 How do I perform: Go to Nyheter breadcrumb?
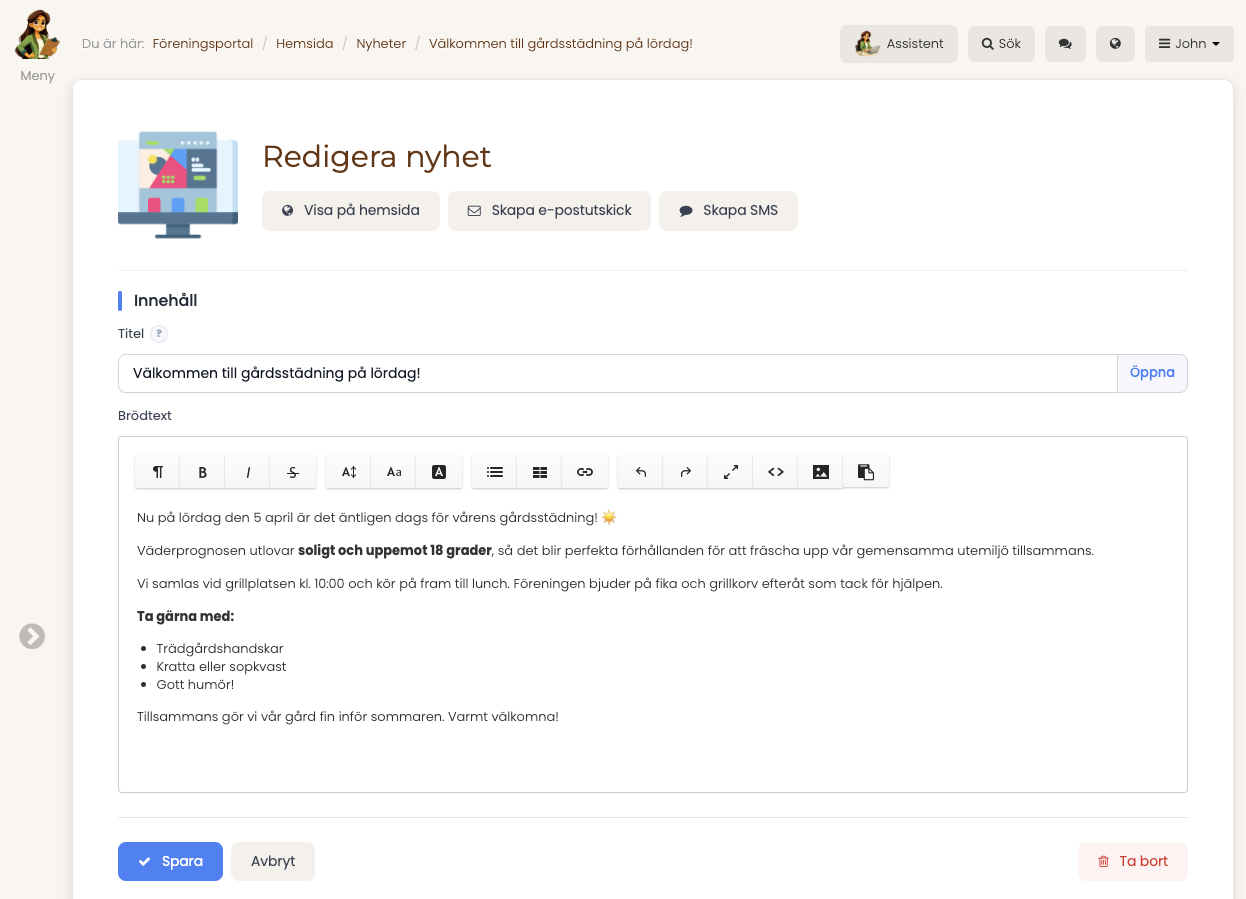[x=381, y=44]
